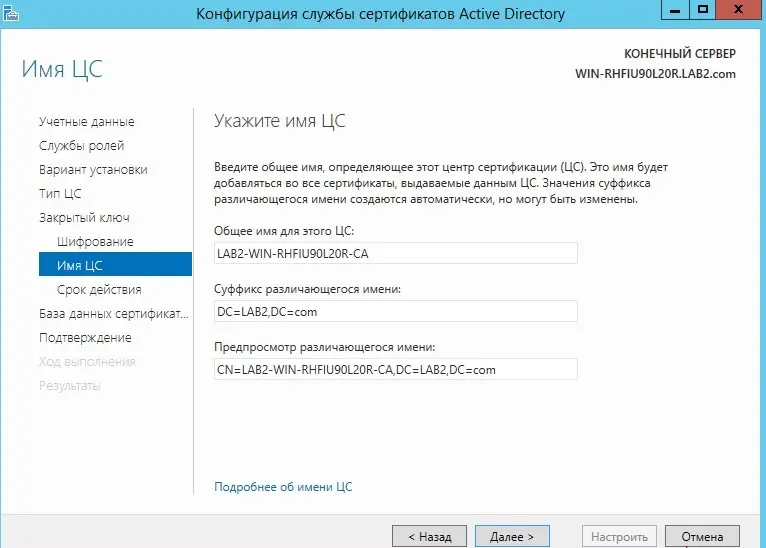Go to the Срок действия sub-step
This screenshot has height=548, width=766.
point(99,290)
